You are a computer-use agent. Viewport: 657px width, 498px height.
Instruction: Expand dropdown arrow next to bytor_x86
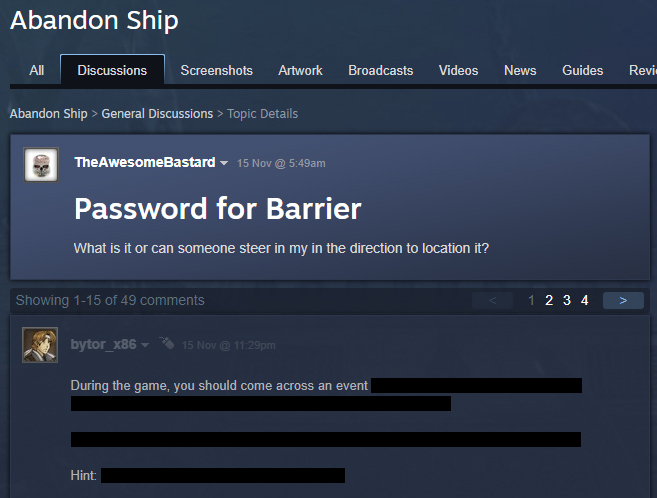pyautogui.click(x=145, y=345)
